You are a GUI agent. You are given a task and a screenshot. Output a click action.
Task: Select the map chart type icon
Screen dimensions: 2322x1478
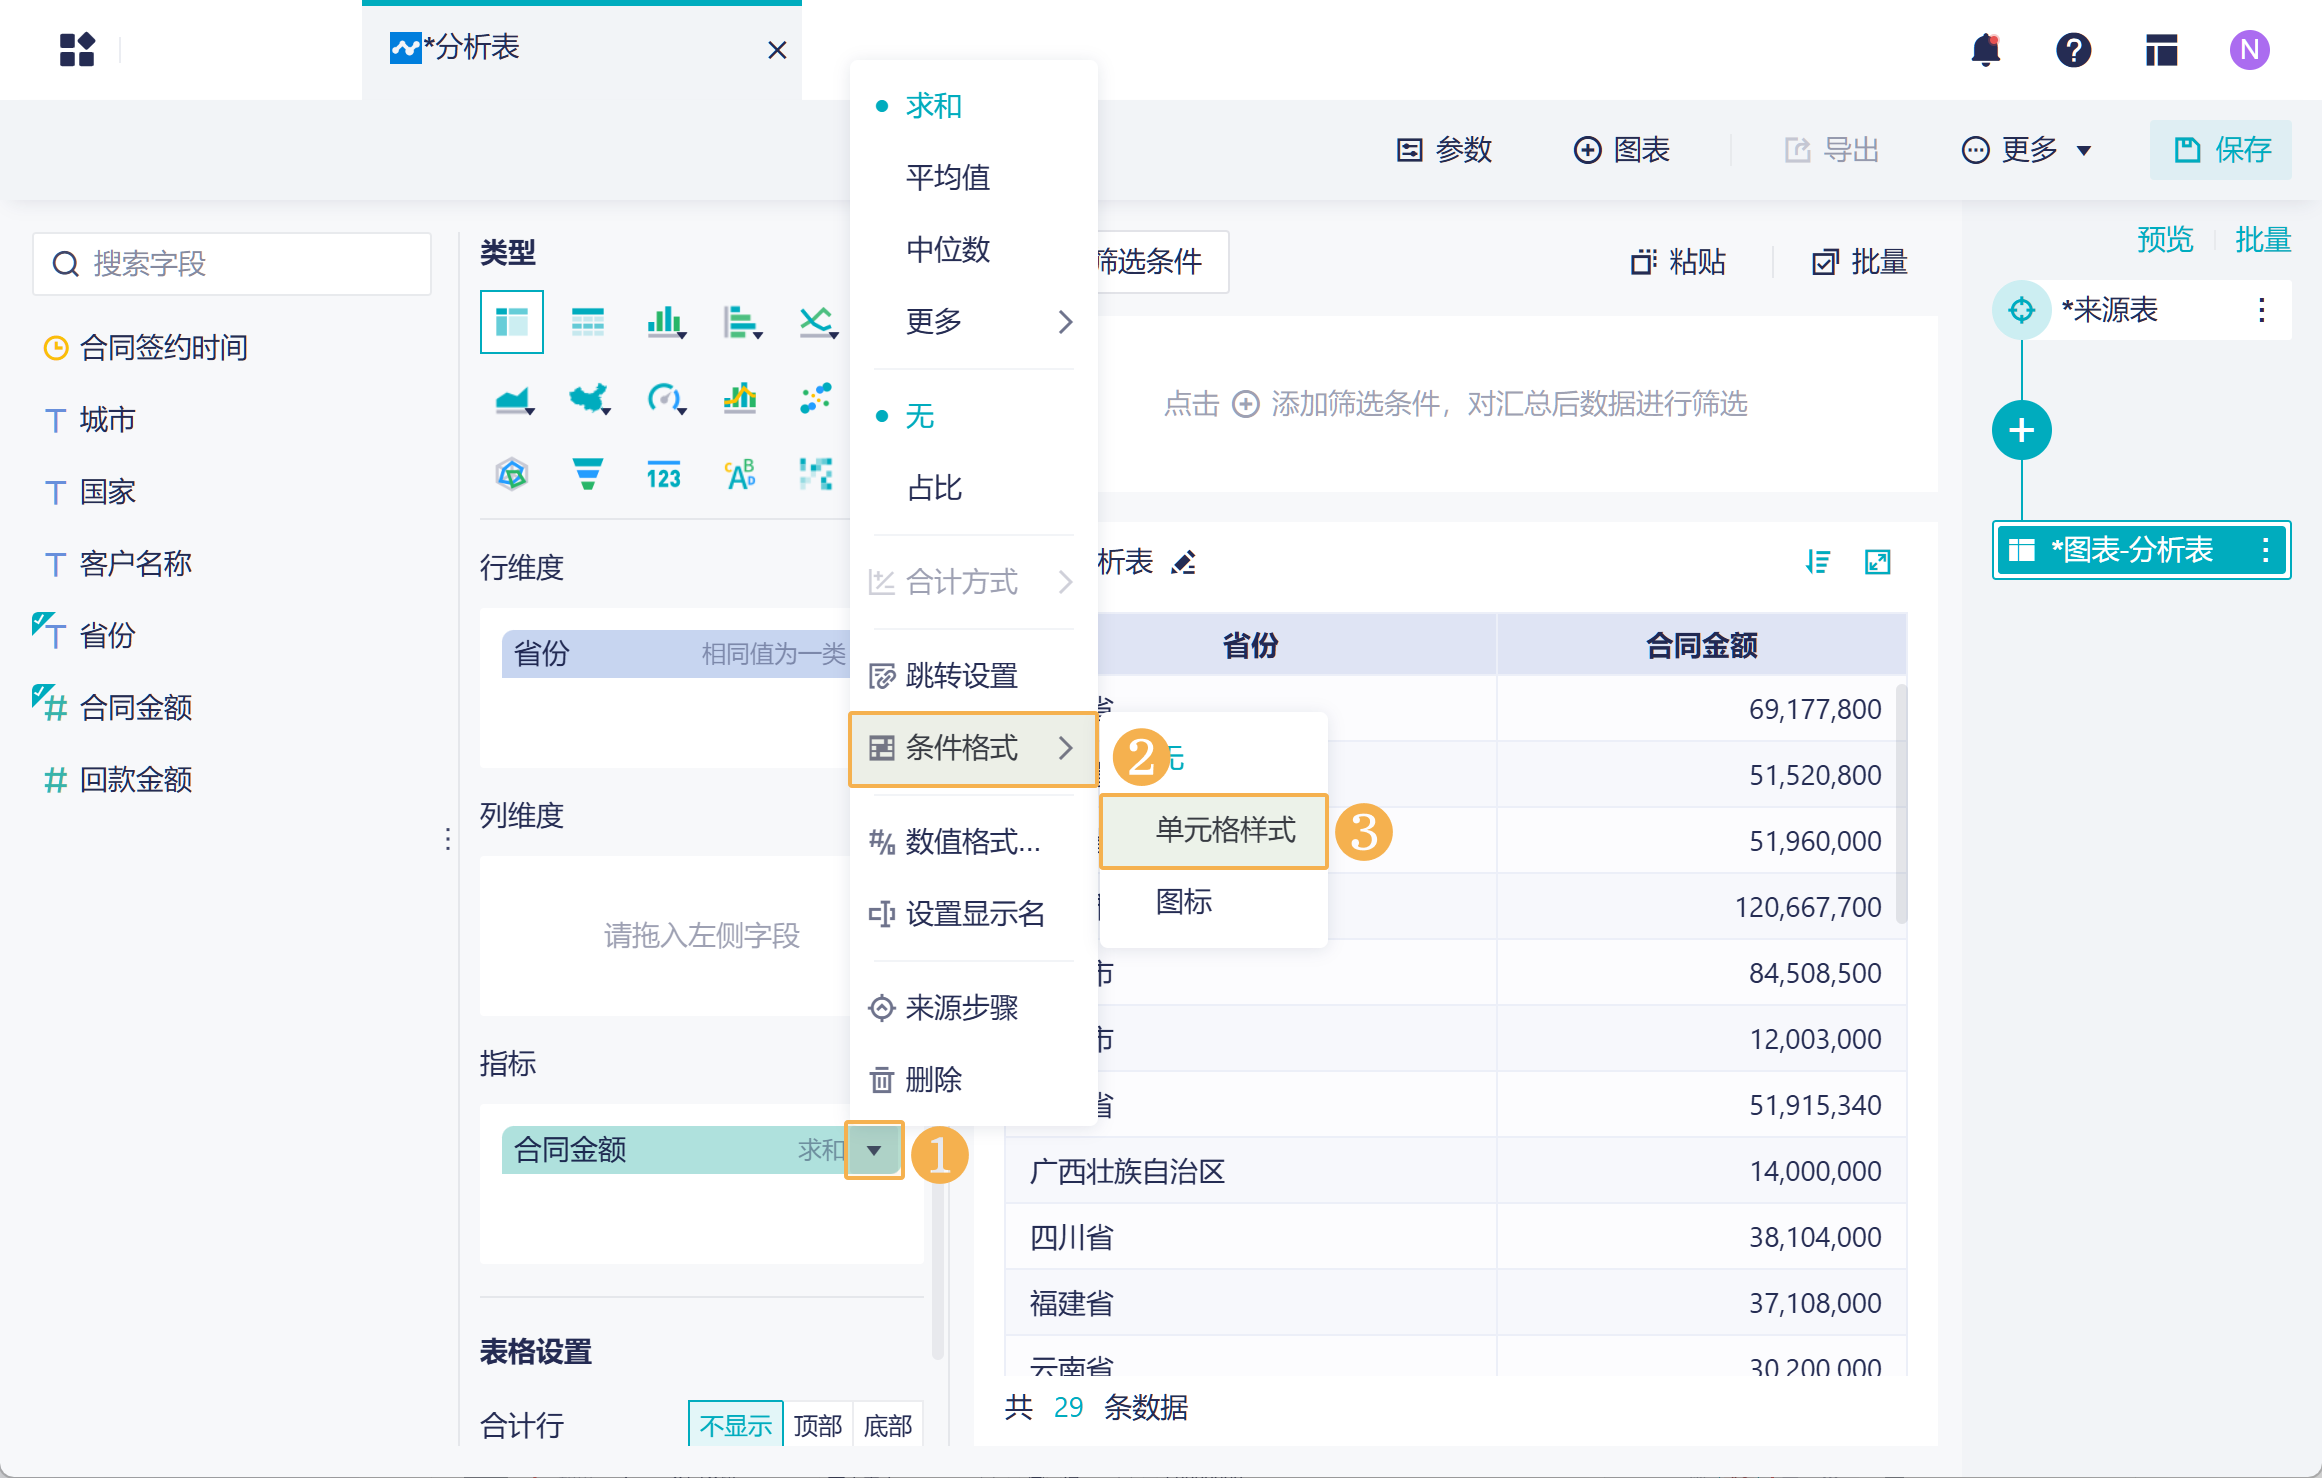589,399
